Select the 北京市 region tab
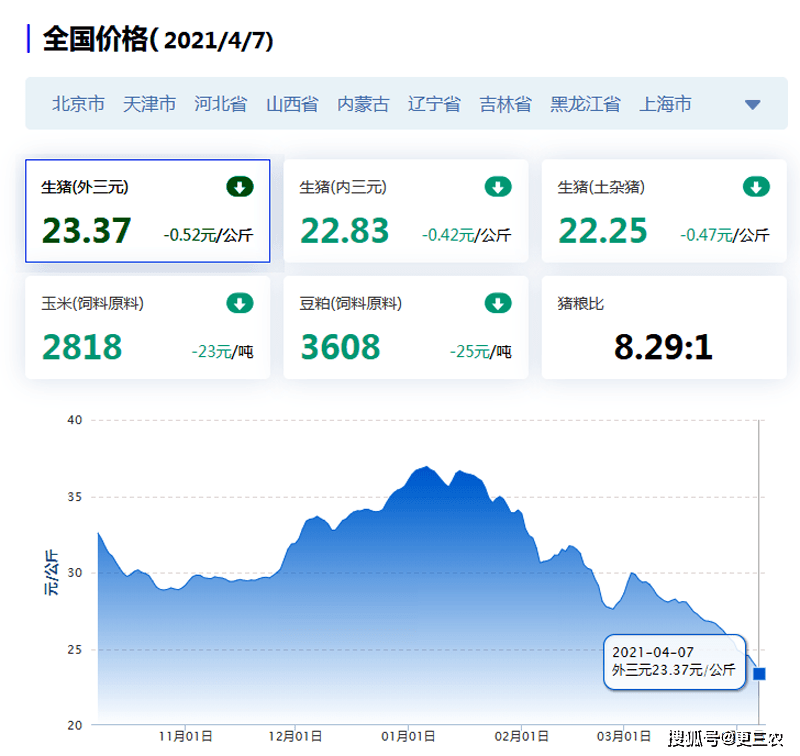 pyautogui.click(x=78, y=104)
